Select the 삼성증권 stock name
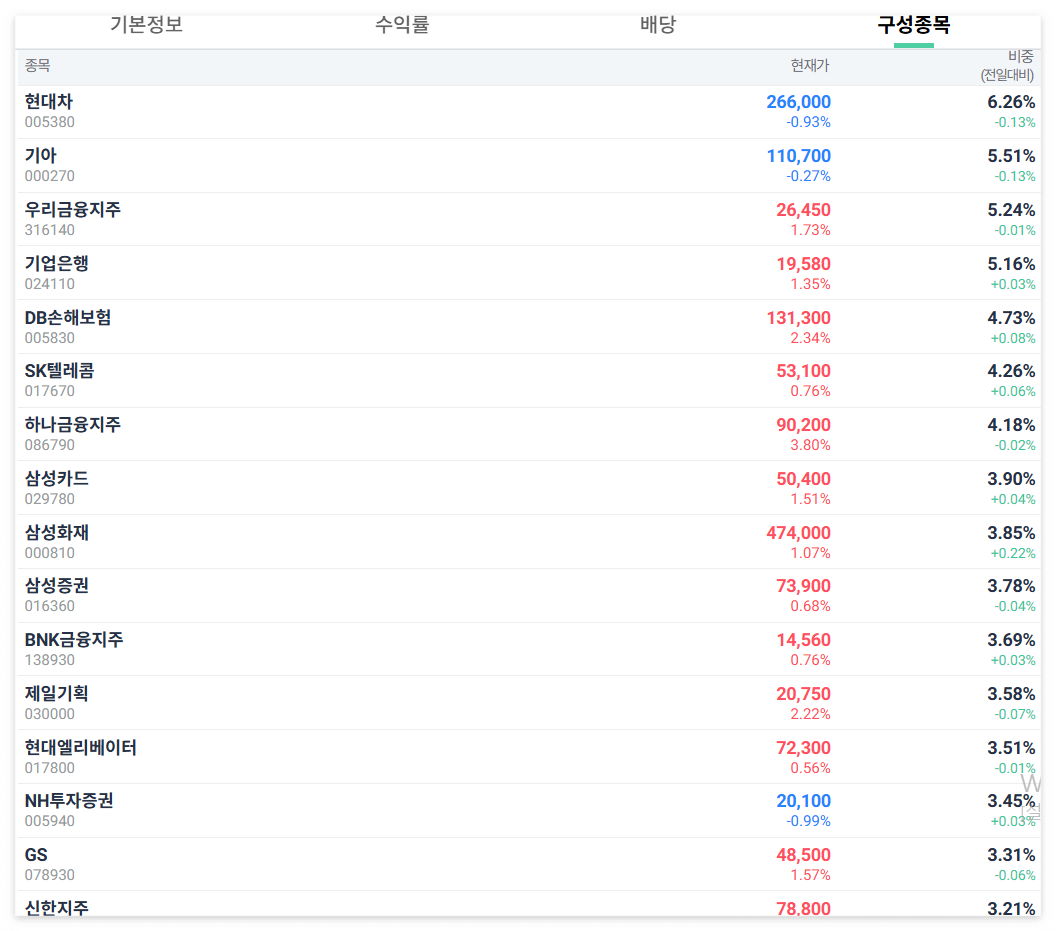Screen dimensions: 1056x931 (x=57, y=585)
